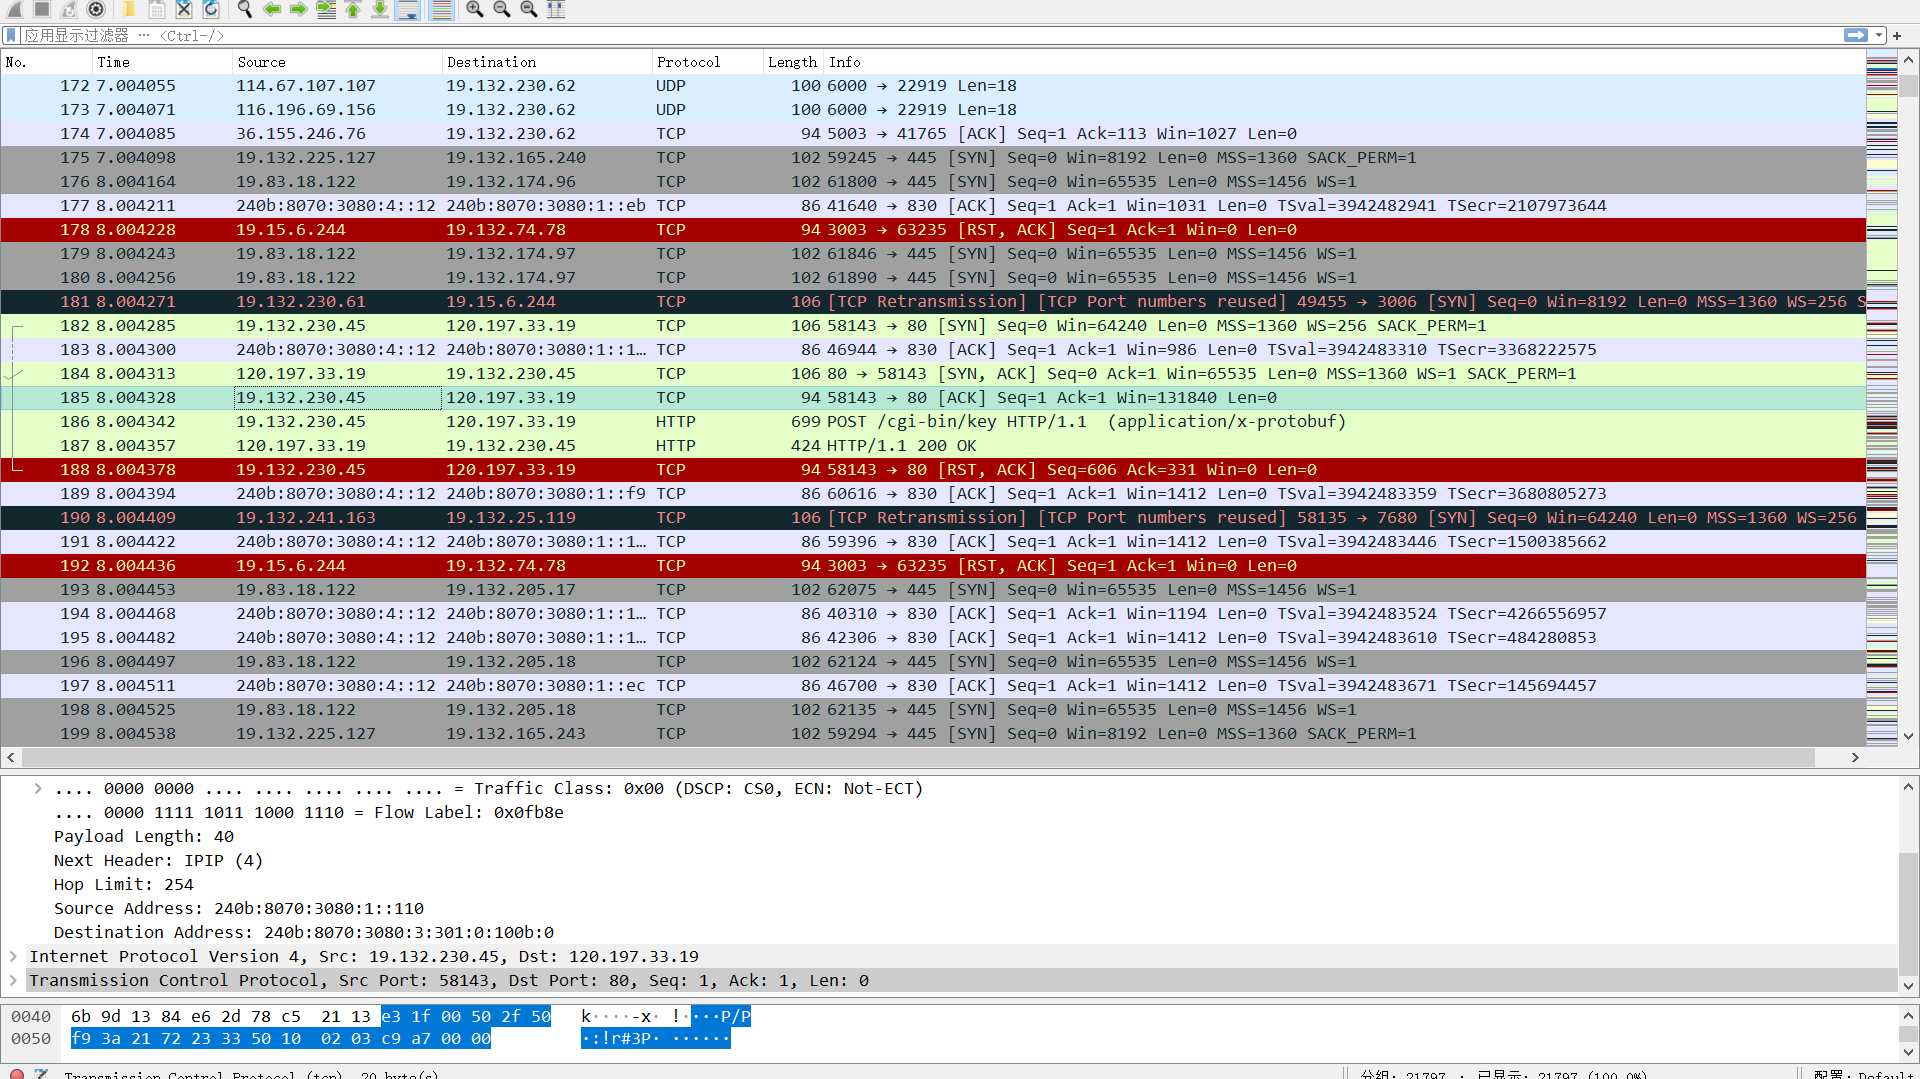Viewport: 1920px width, 1079px height.
Task: Go back to previous packet arrow
Action: pos(272,10)
